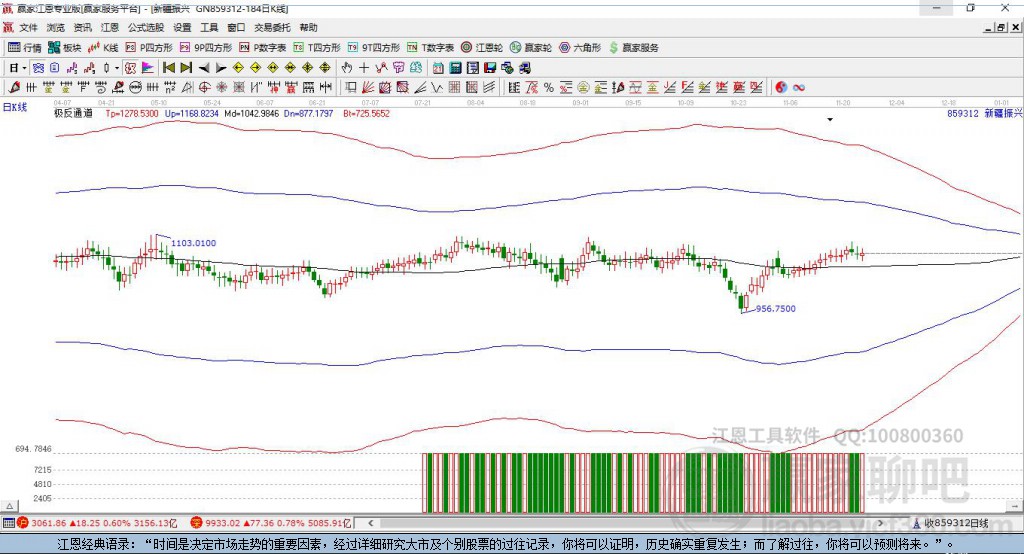Jump to the first bar arrow button
The width and height of the screenshot is (1024, 554).
pyautogui.click(x=168, y=68)
